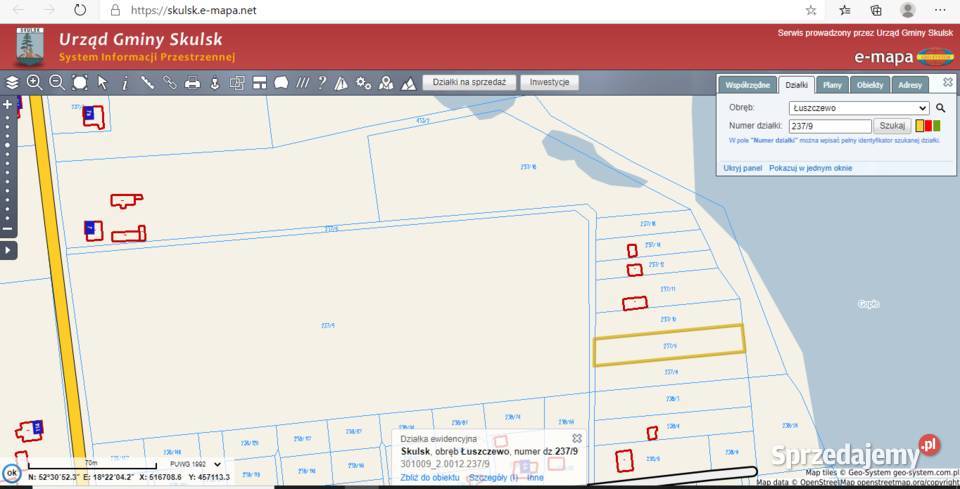
Task: Select the zoom out magnifier tool
Action: pyautogui.click(x=56, y=83)
